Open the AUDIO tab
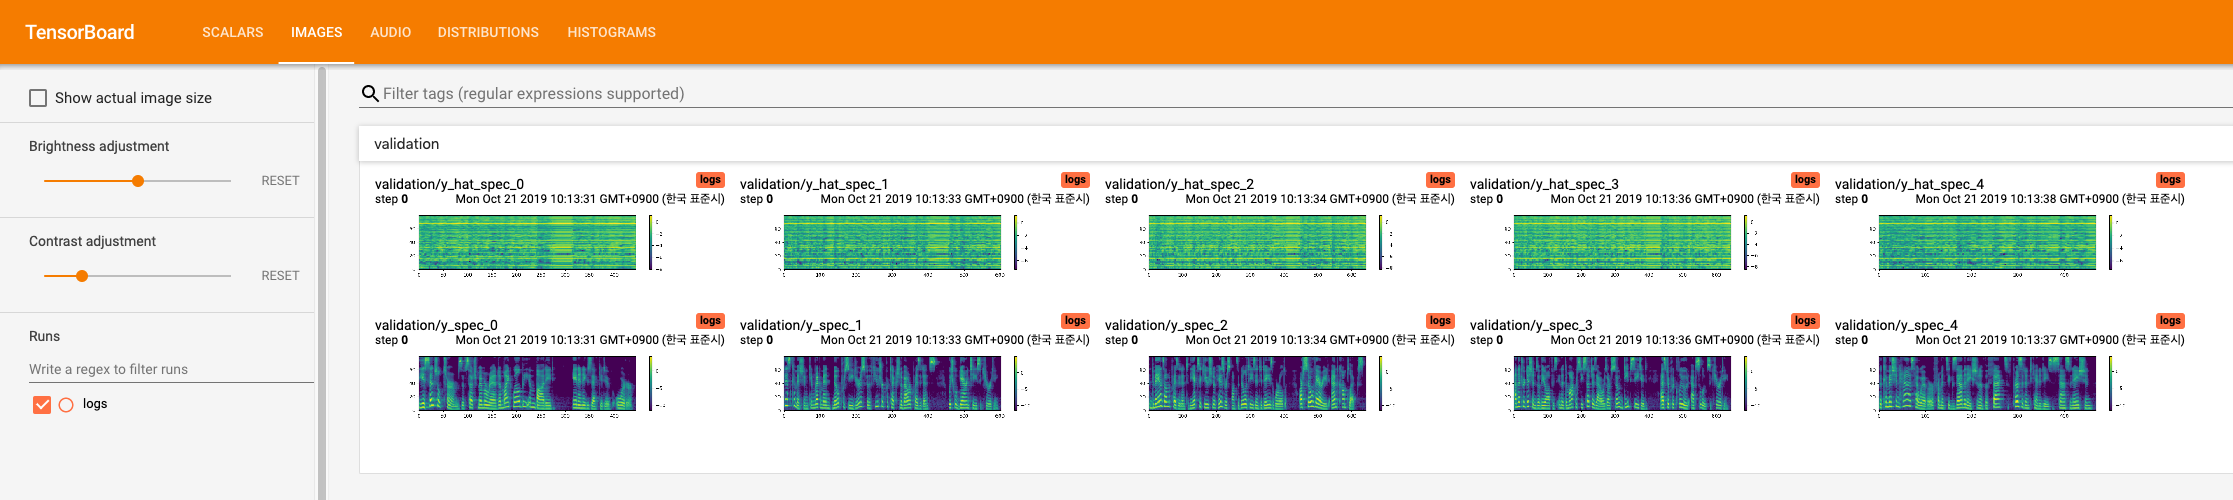The height and width of the screenshot is (500, 2233). (391, 32)
